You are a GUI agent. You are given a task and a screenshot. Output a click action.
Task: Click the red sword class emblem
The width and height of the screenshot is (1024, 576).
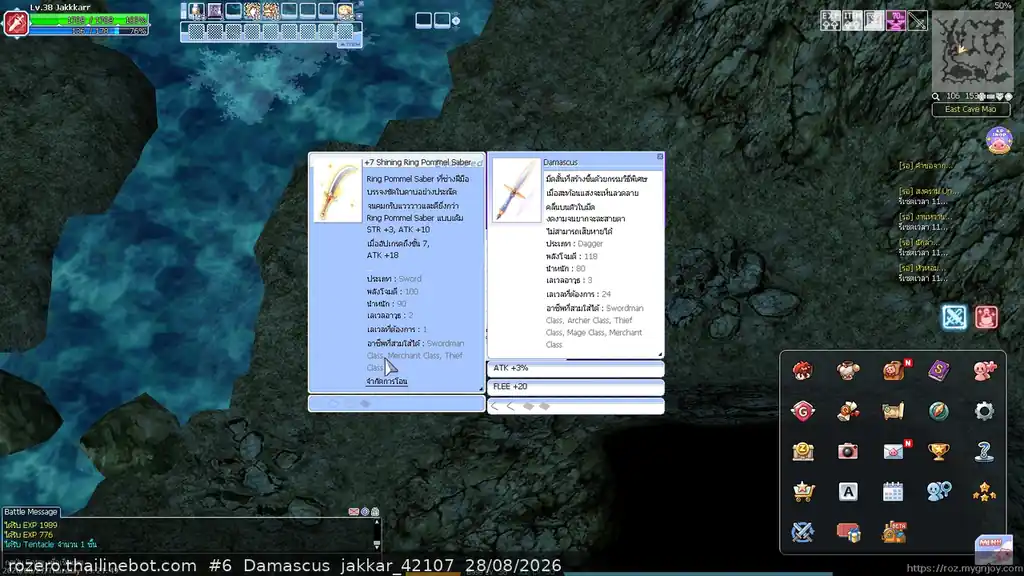click(16, 24)
